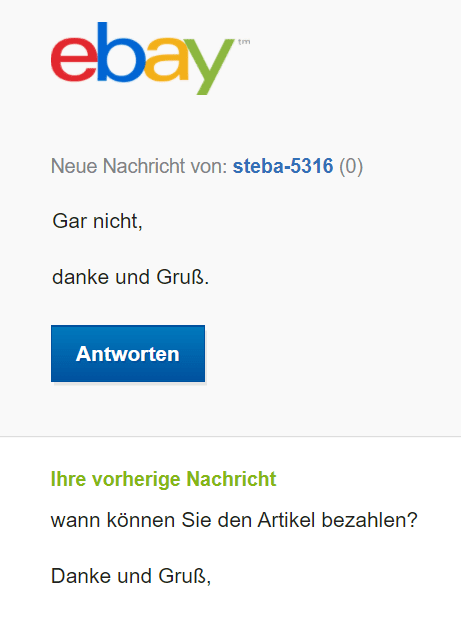
Task: Click the word 'bezahlen?' in previous message
Action: tap(370, 520)
